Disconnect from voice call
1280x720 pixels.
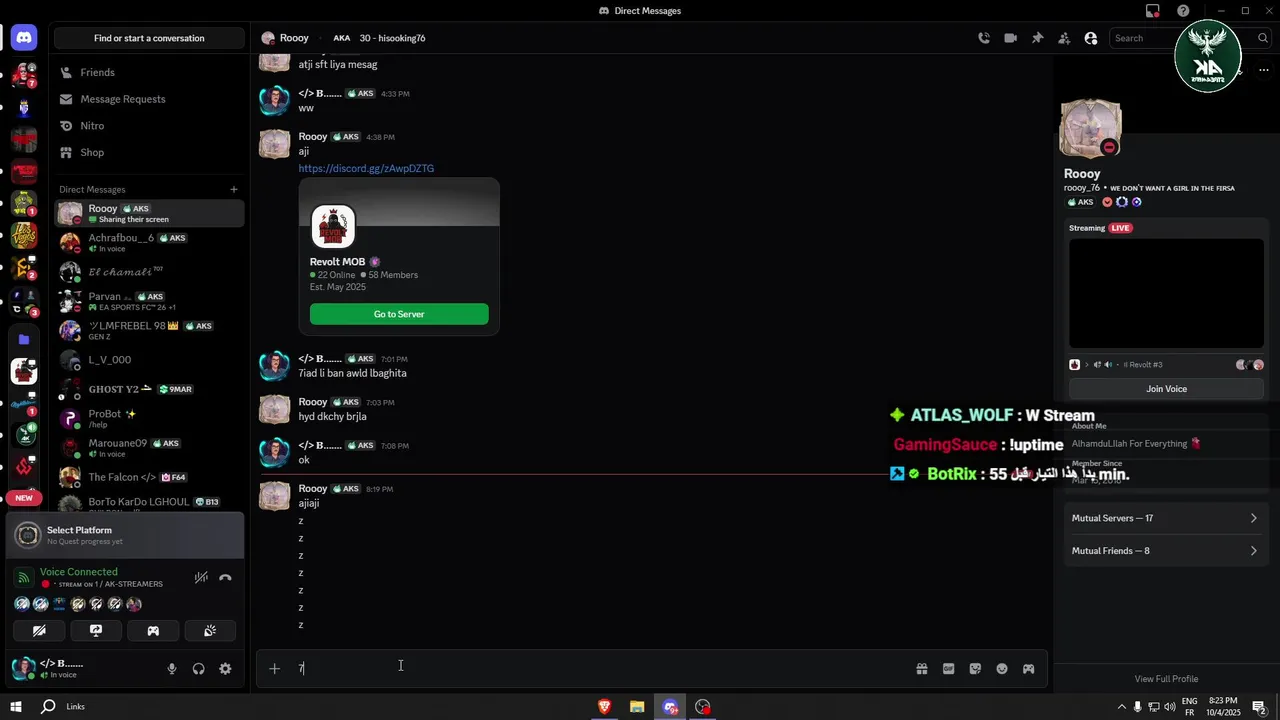point(225,577)
